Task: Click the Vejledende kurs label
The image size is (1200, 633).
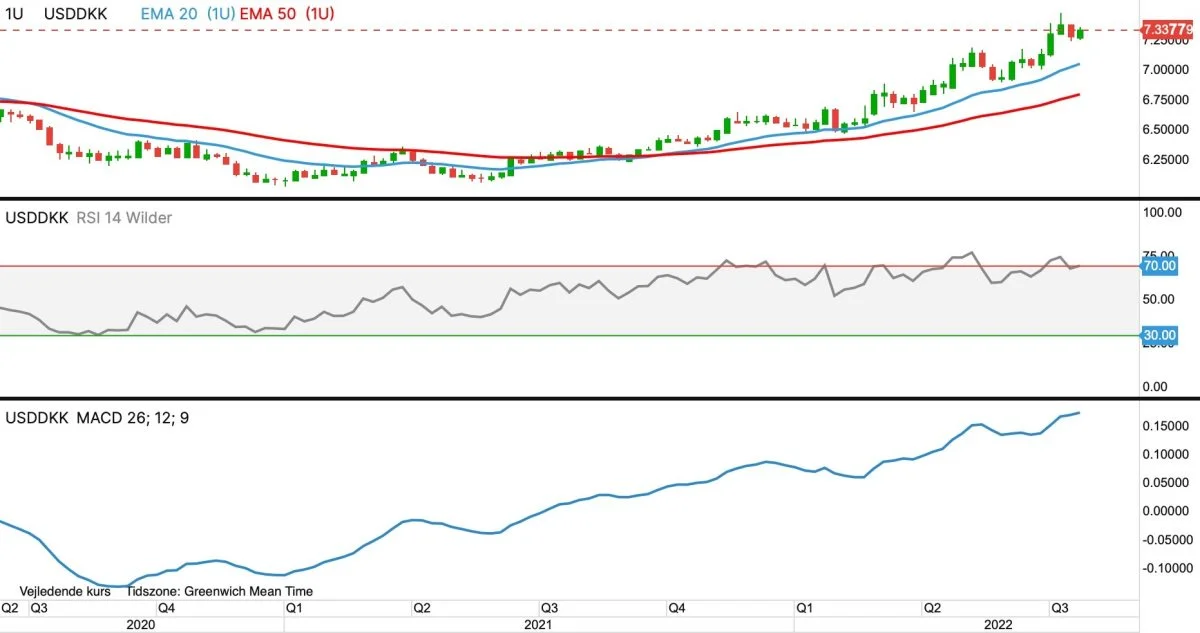Action: coord(65,591)
